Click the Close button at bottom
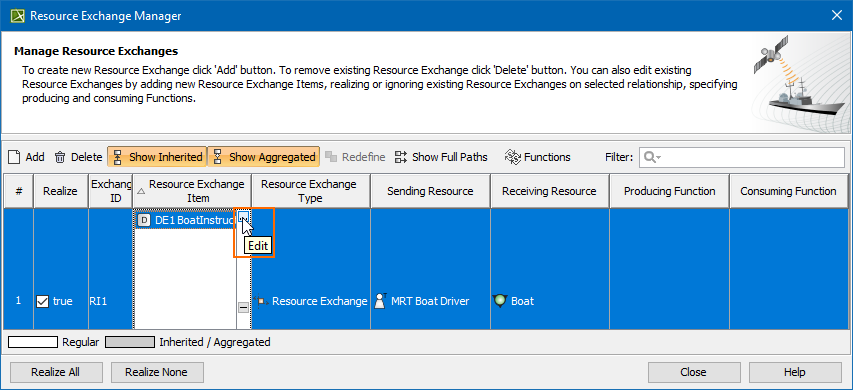 [693, 373]
